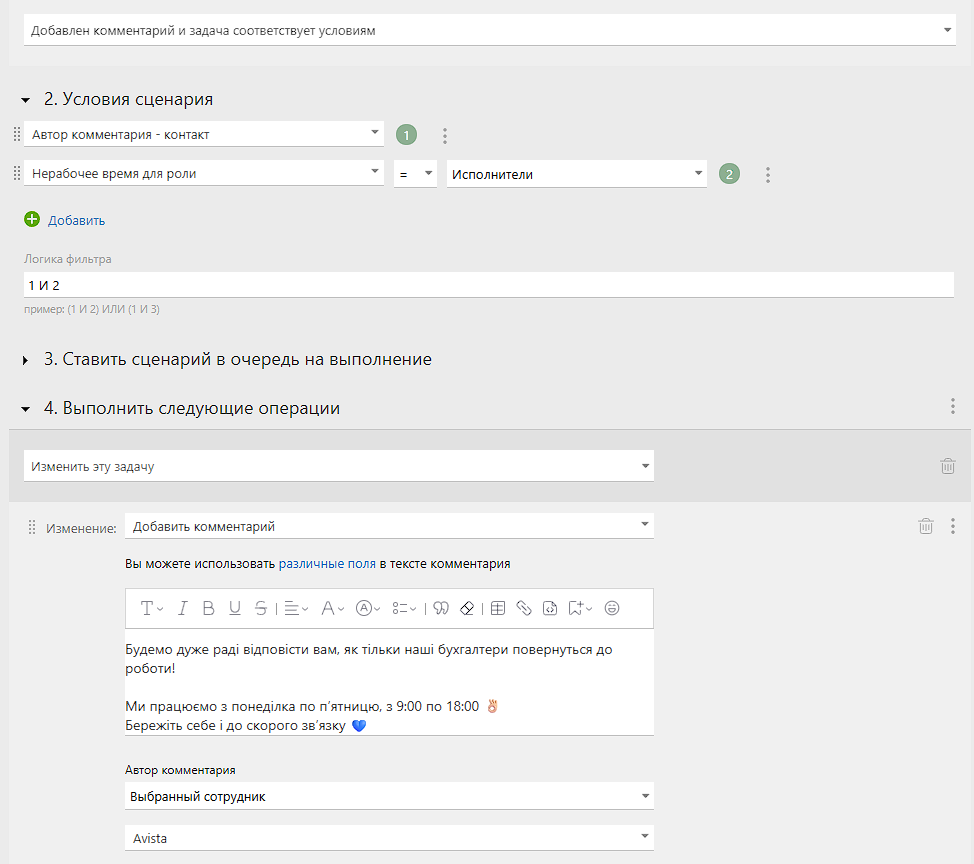Click the green condition badge number 1
The image size is (974, 864).
pyautogui.click(x=406, y=135)
